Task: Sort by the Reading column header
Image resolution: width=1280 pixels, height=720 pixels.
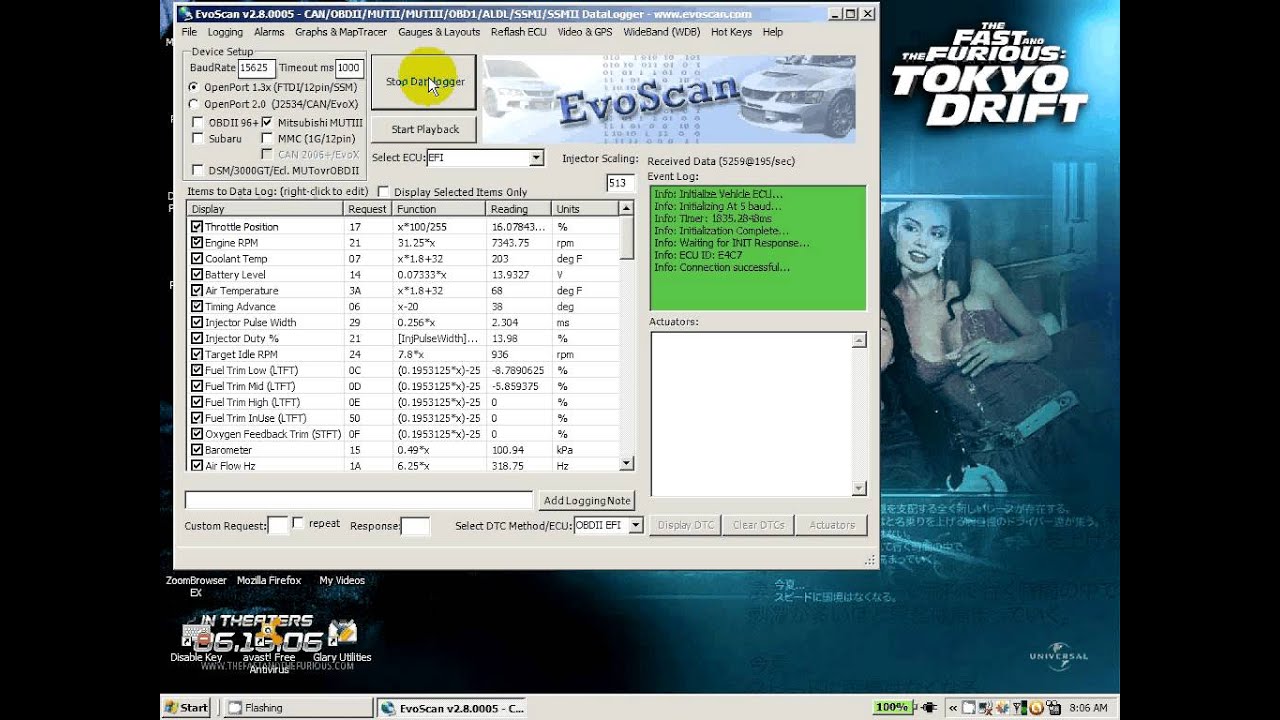Action: coord(518,209)
